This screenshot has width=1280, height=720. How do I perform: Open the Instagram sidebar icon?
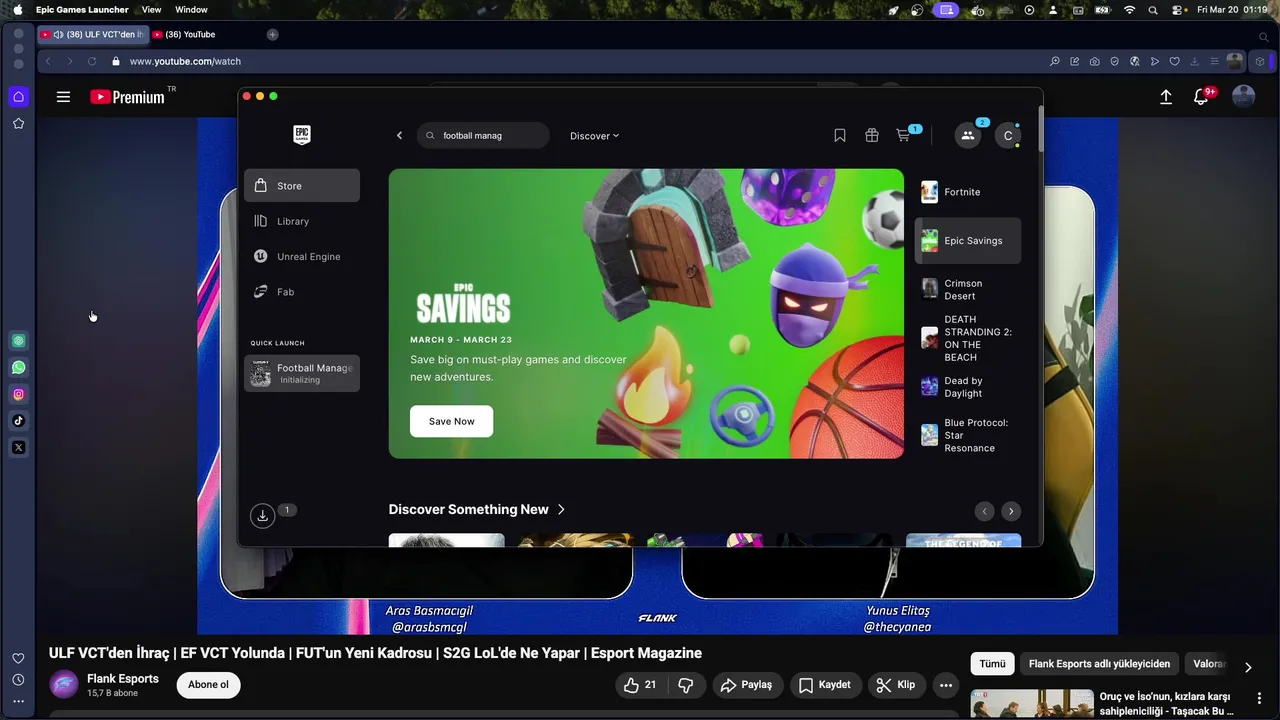pos(18,394)
